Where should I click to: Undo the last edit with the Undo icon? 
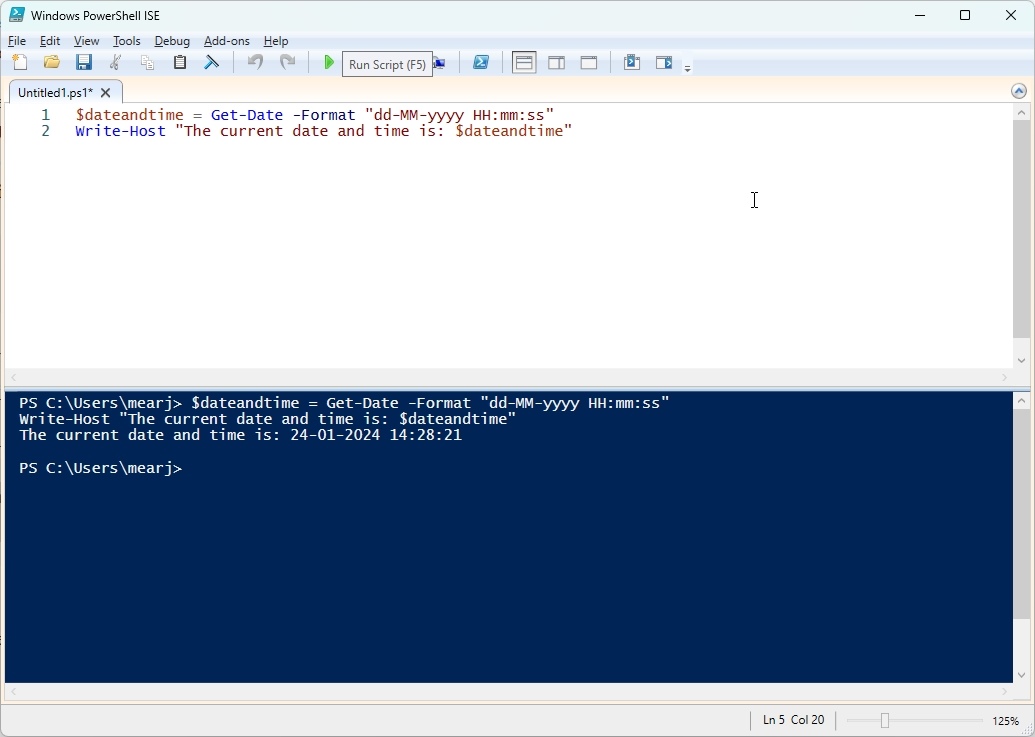tap(254, 62)
